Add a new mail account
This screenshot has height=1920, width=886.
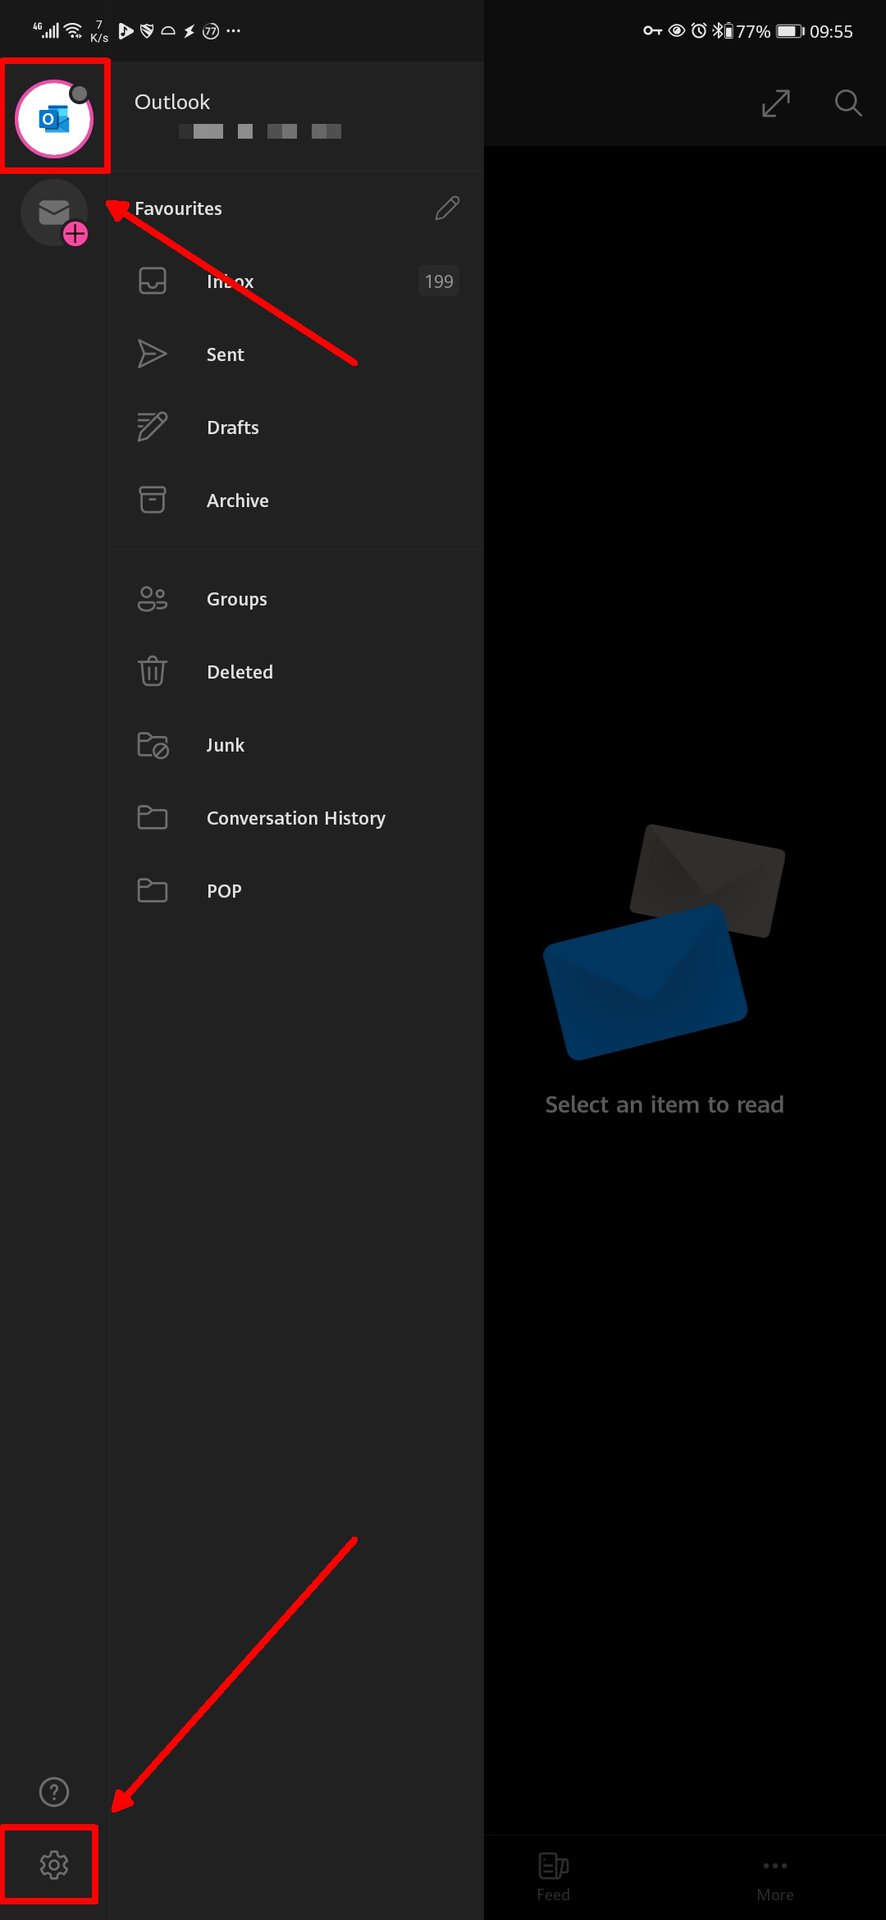click(55, 214)
